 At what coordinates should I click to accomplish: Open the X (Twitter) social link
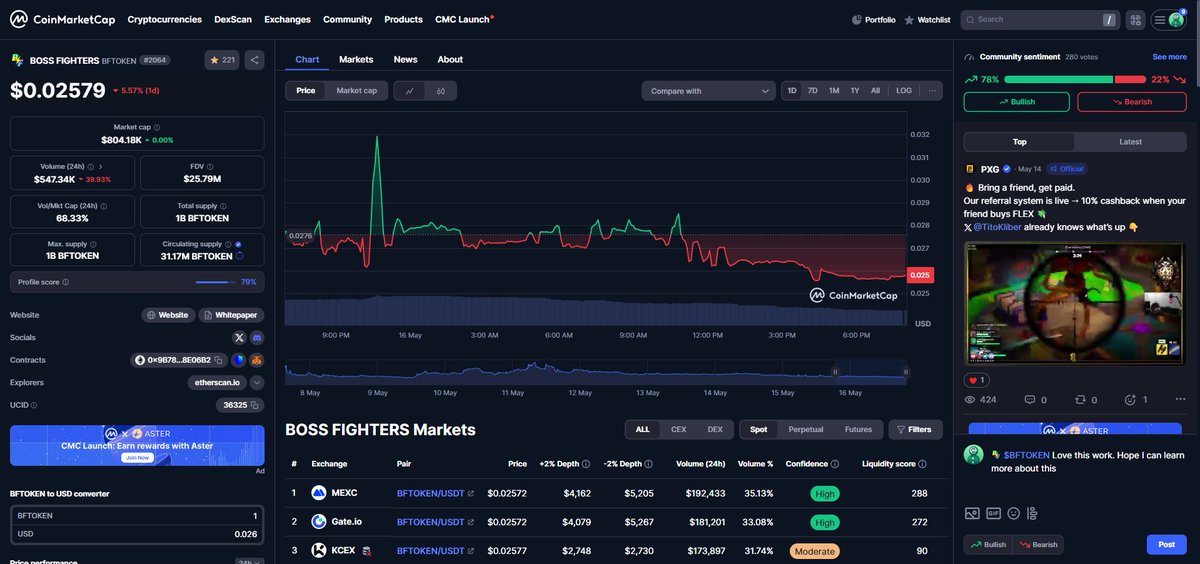coord(239,338)
